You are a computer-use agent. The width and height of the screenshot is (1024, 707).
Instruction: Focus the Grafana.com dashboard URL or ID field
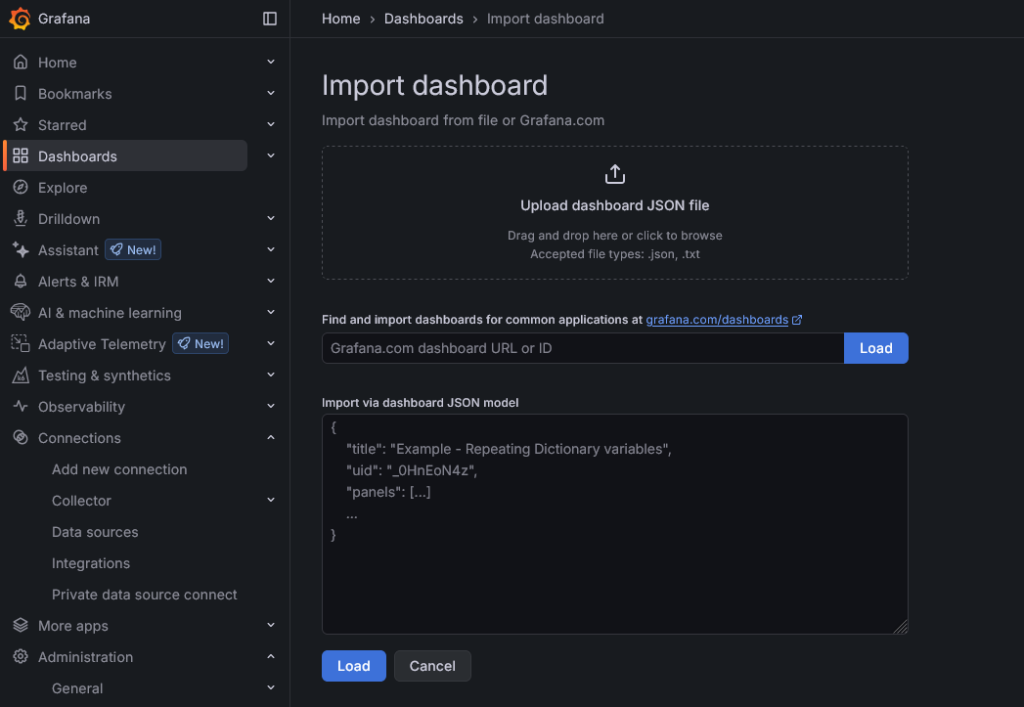click(x=582, y=348)
